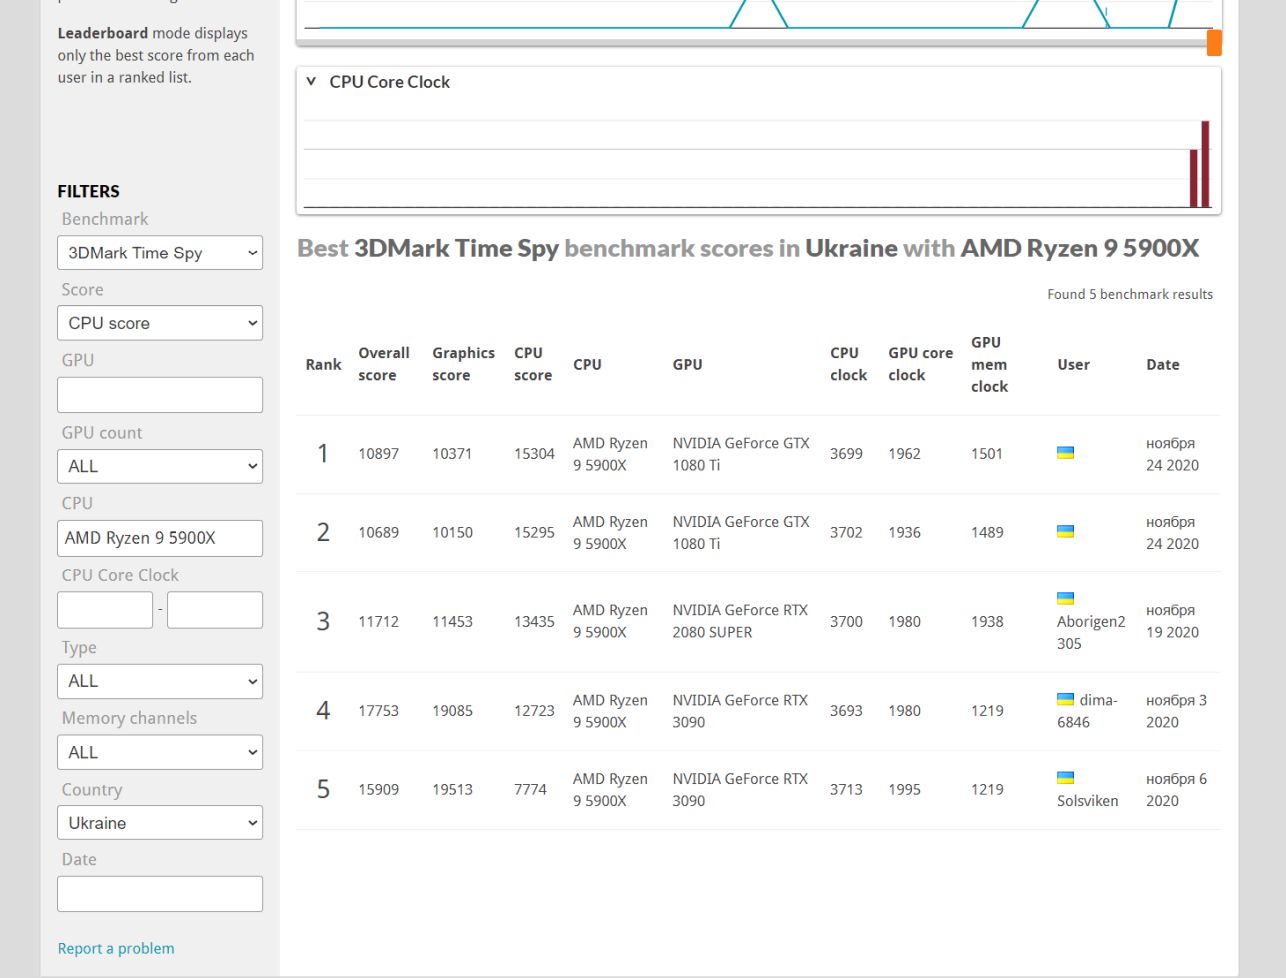Click the tallest dark red bar in CPU Core Clock chart
The image size is (1286, 978).
[x=1205, y=164]
